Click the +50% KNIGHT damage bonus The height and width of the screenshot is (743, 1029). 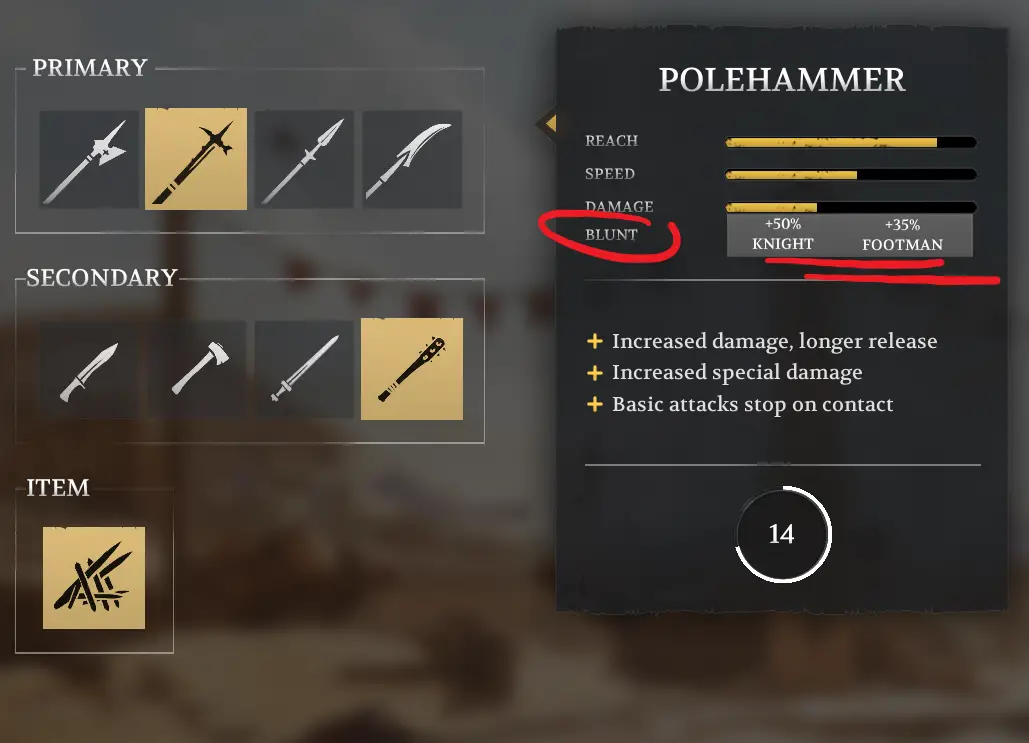[x=782, y=234]
